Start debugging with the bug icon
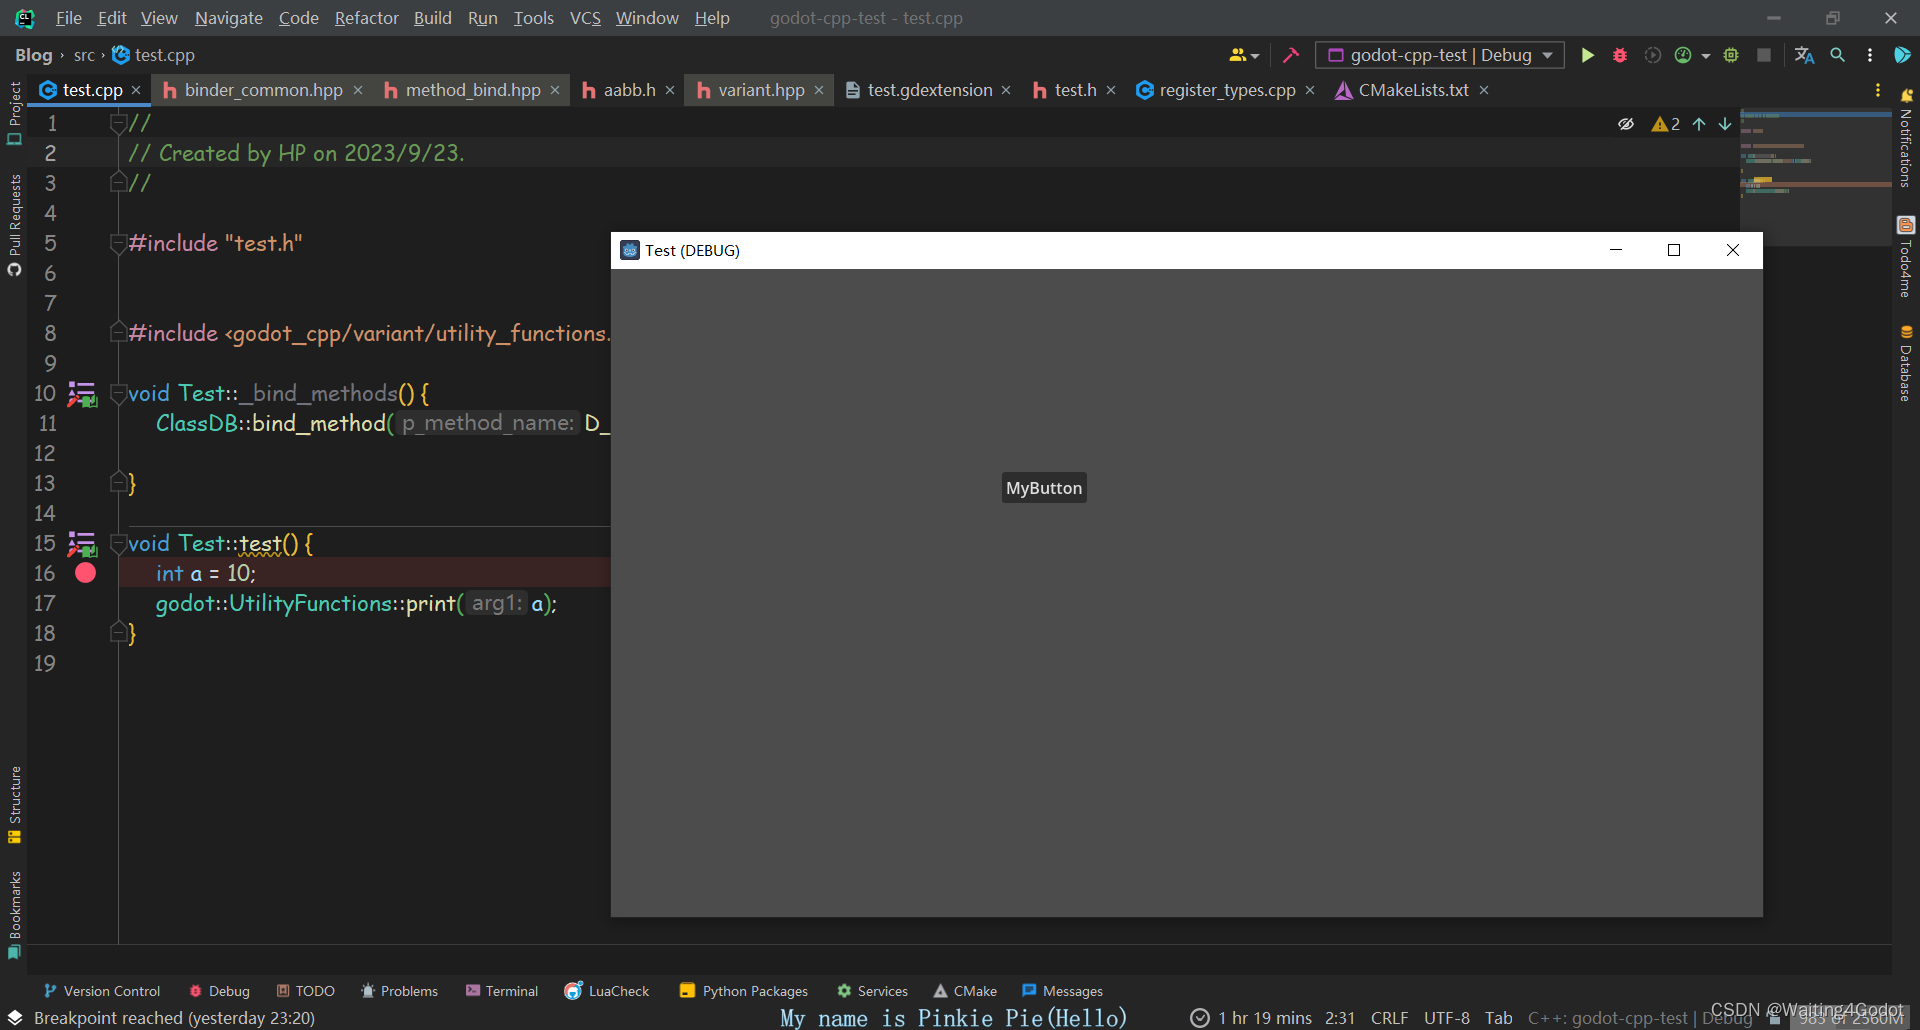 pos(1620,55)
